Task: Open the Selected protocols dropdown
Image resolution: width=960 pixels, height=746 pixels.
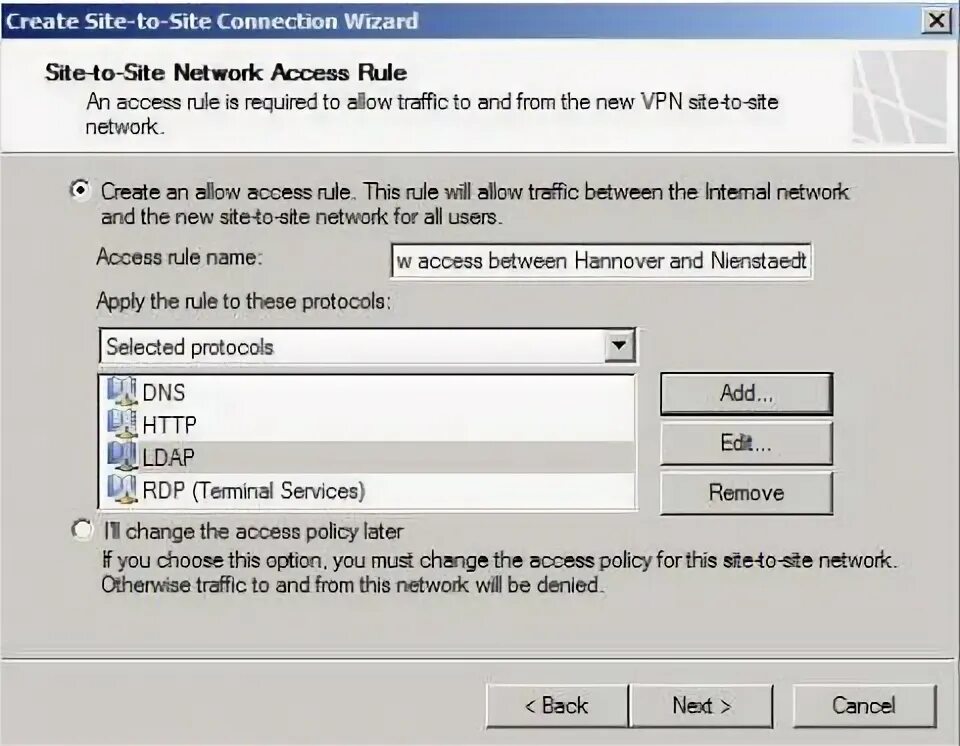Action: point(623,345)
